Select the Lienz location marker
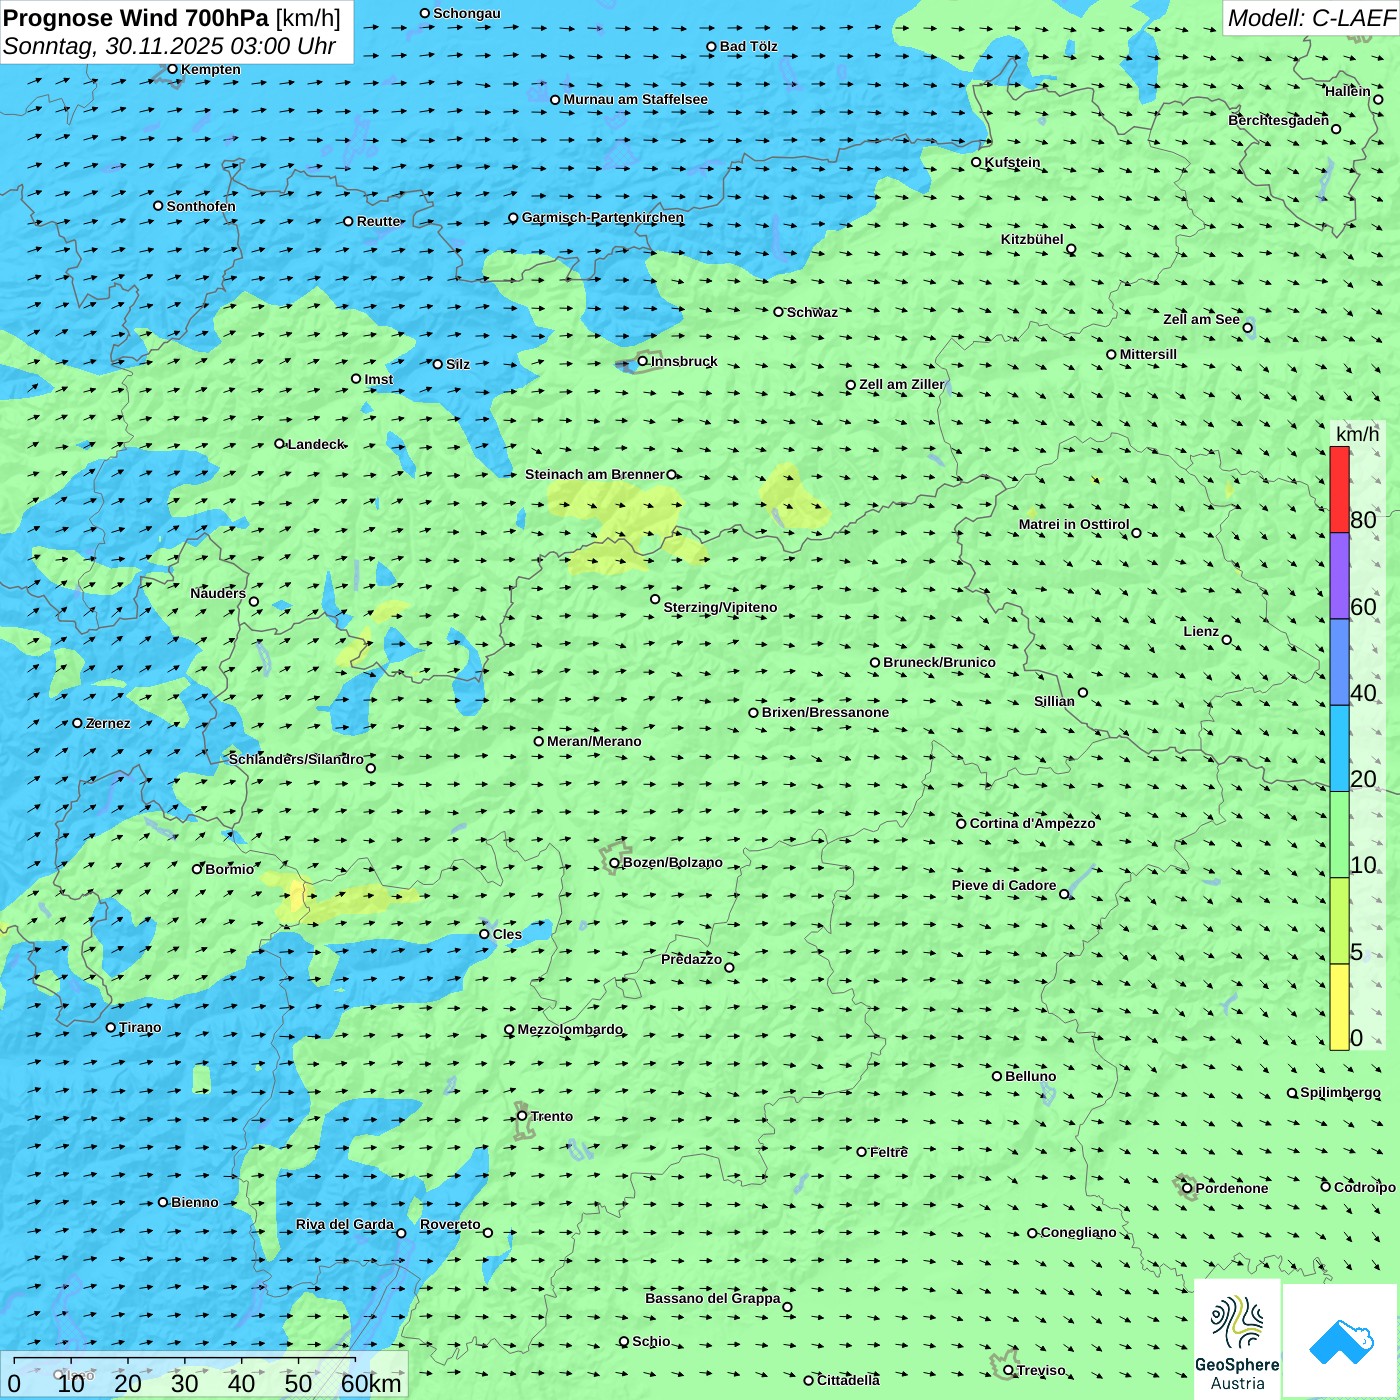The width and height of the screenshot is (1400, 1400). (x=1227, y=640)
